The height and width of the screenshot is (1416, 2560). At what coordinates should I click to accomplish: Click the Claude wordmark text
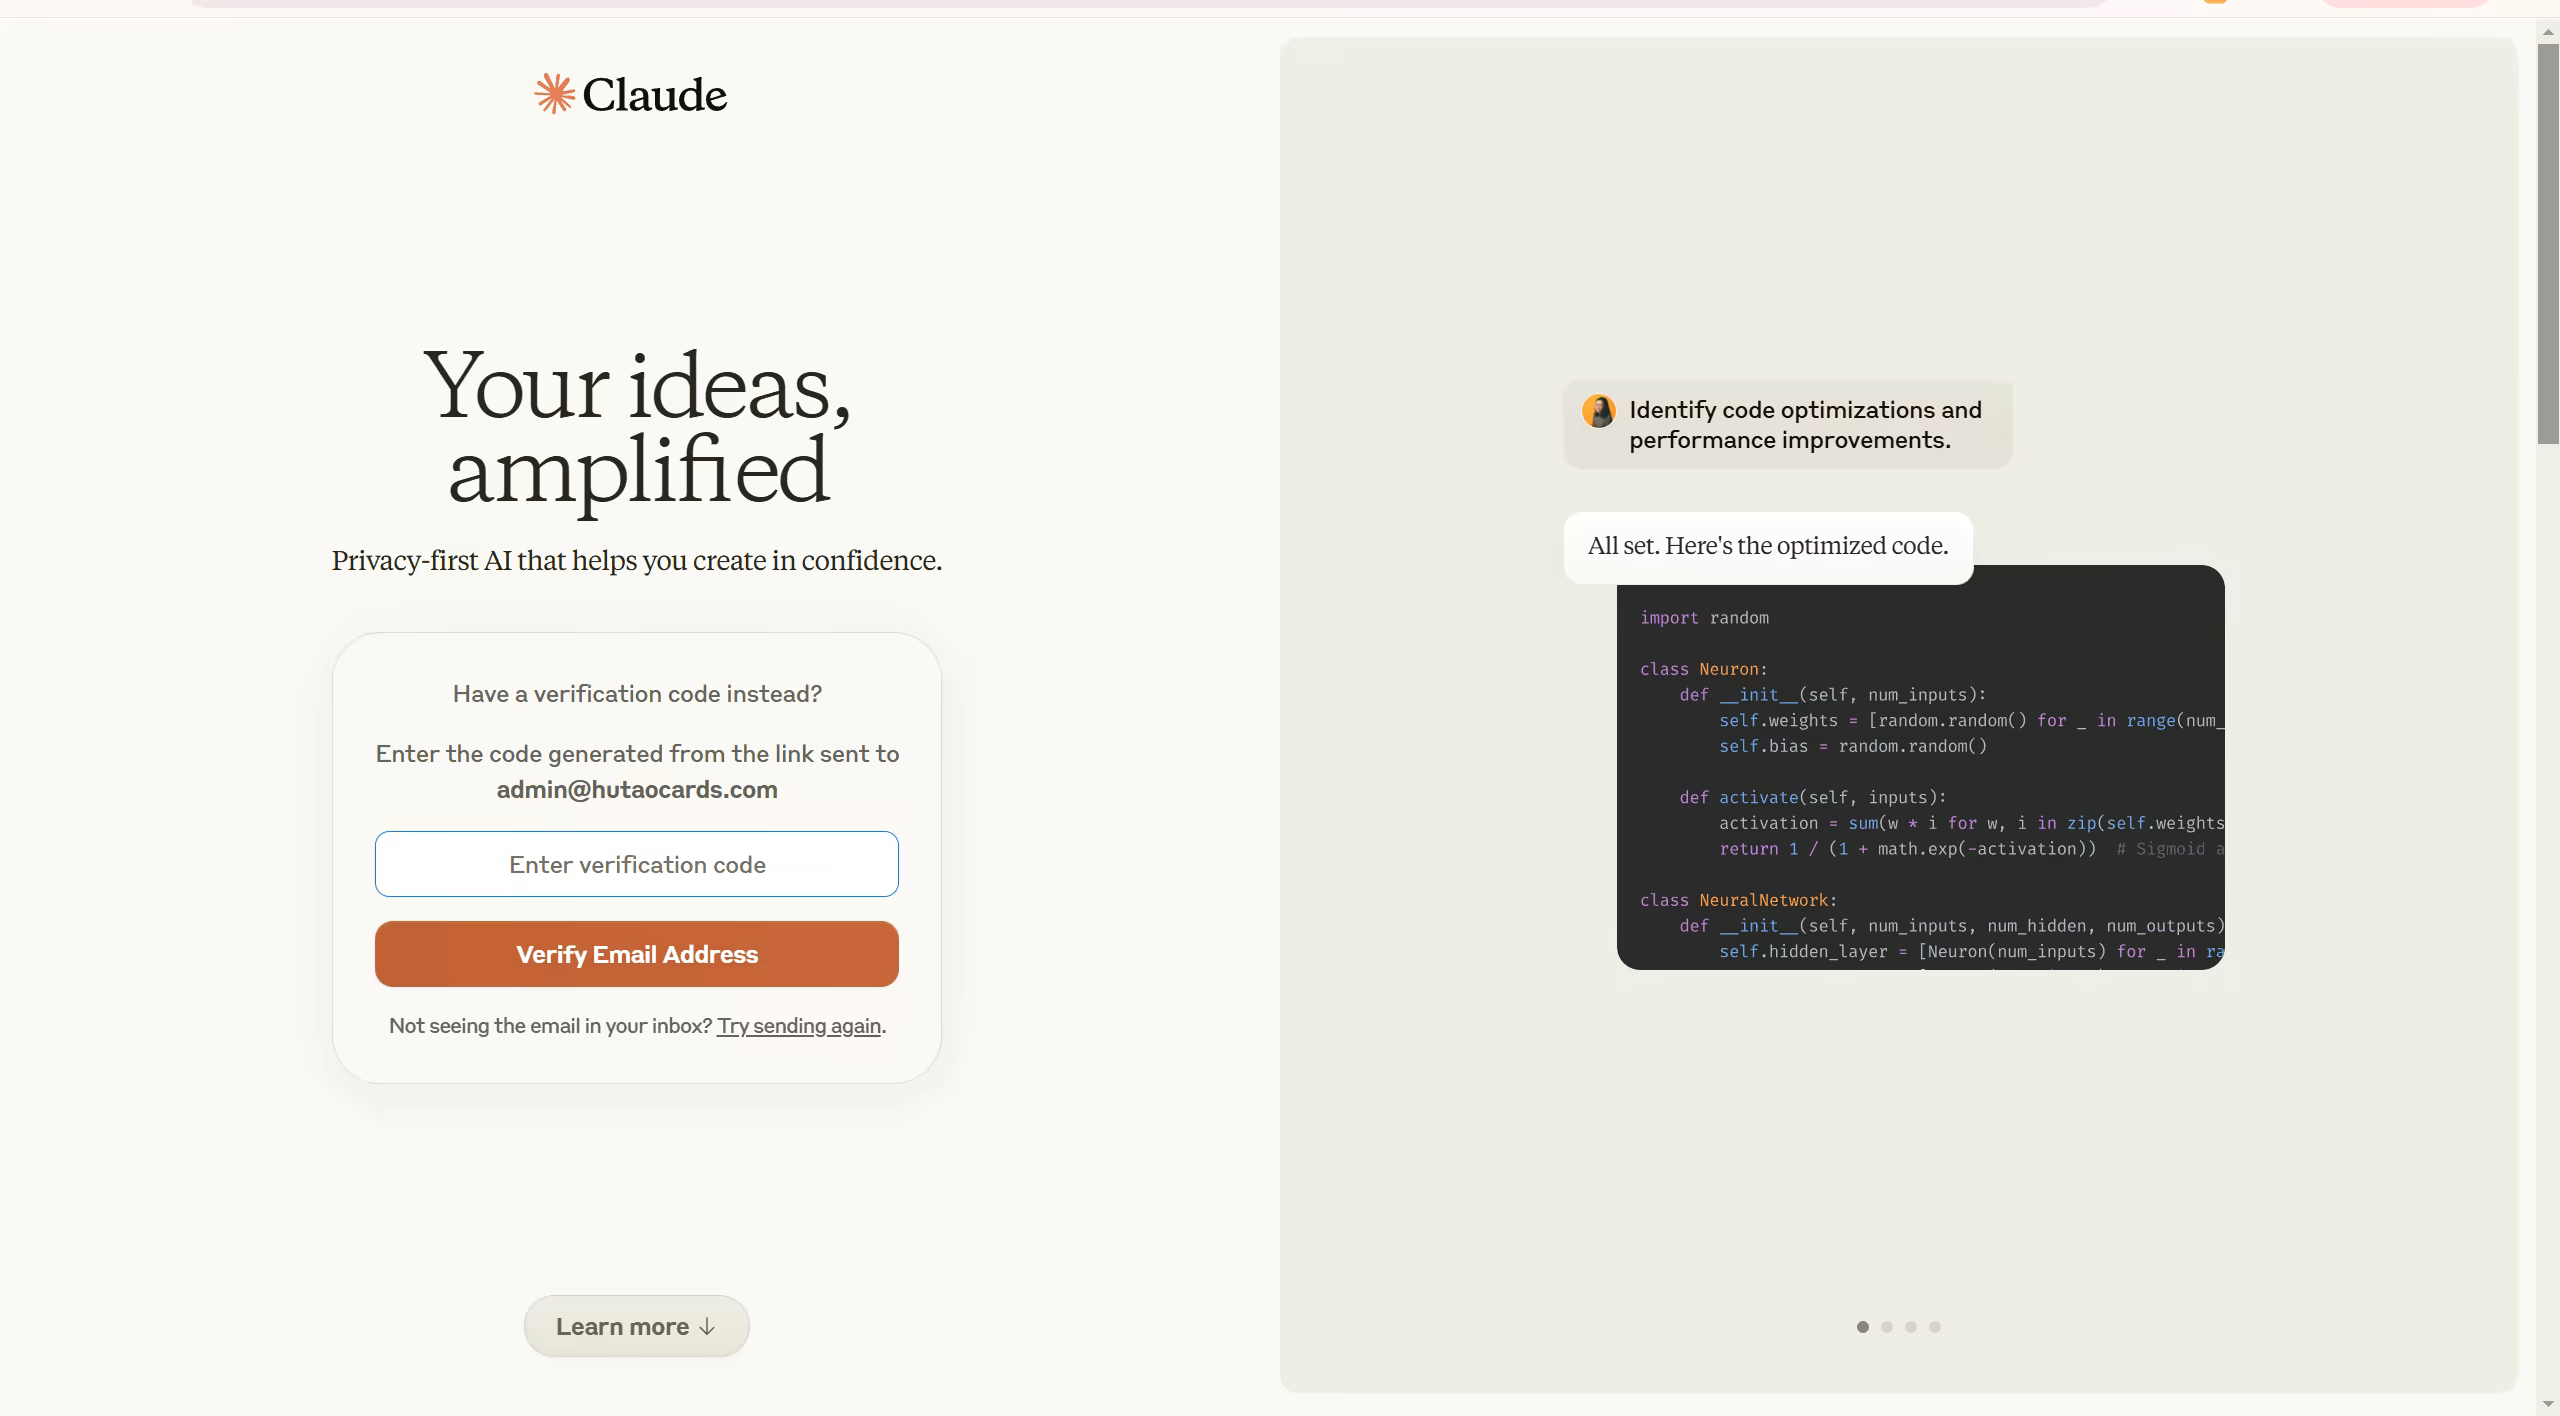point(654,95)
